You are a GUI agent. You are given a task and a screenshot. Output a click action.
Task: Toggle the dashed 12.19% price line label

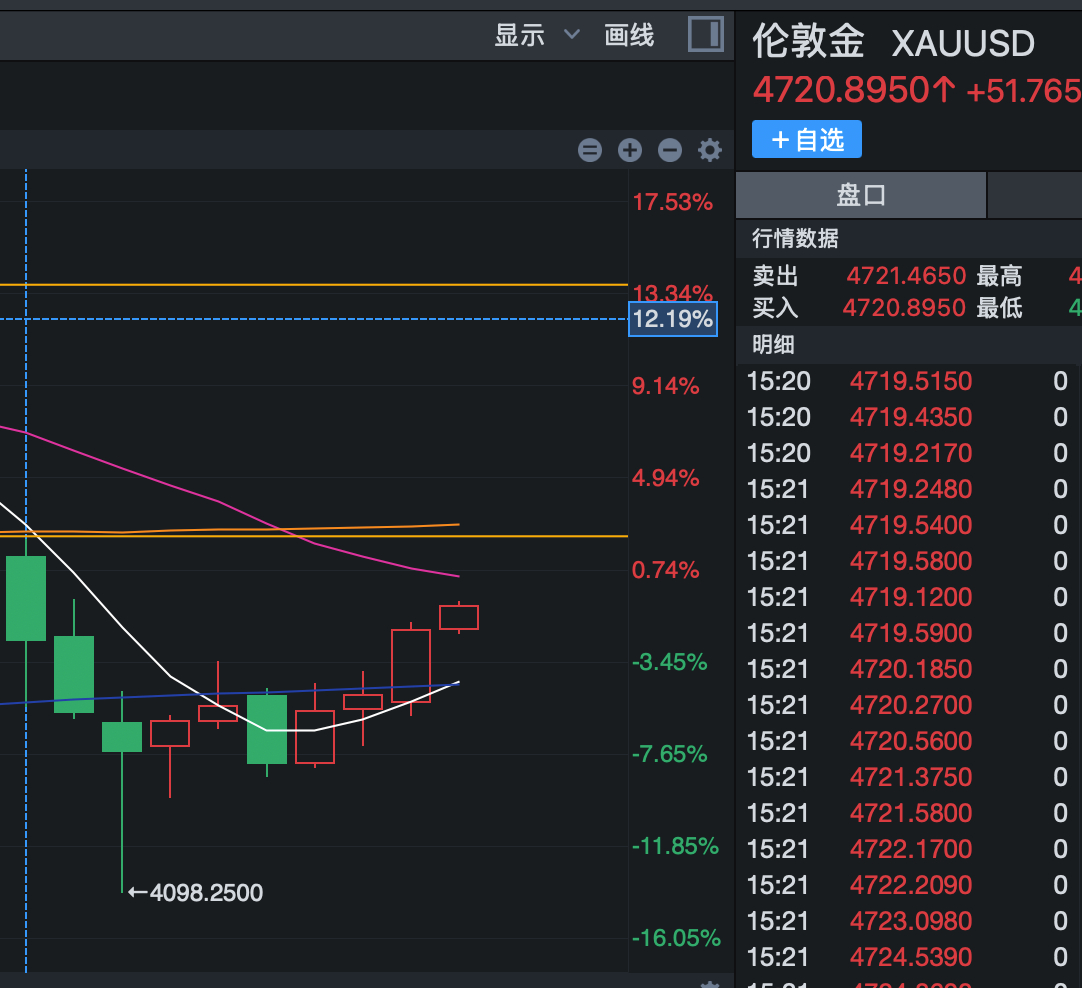coord(671,318)
